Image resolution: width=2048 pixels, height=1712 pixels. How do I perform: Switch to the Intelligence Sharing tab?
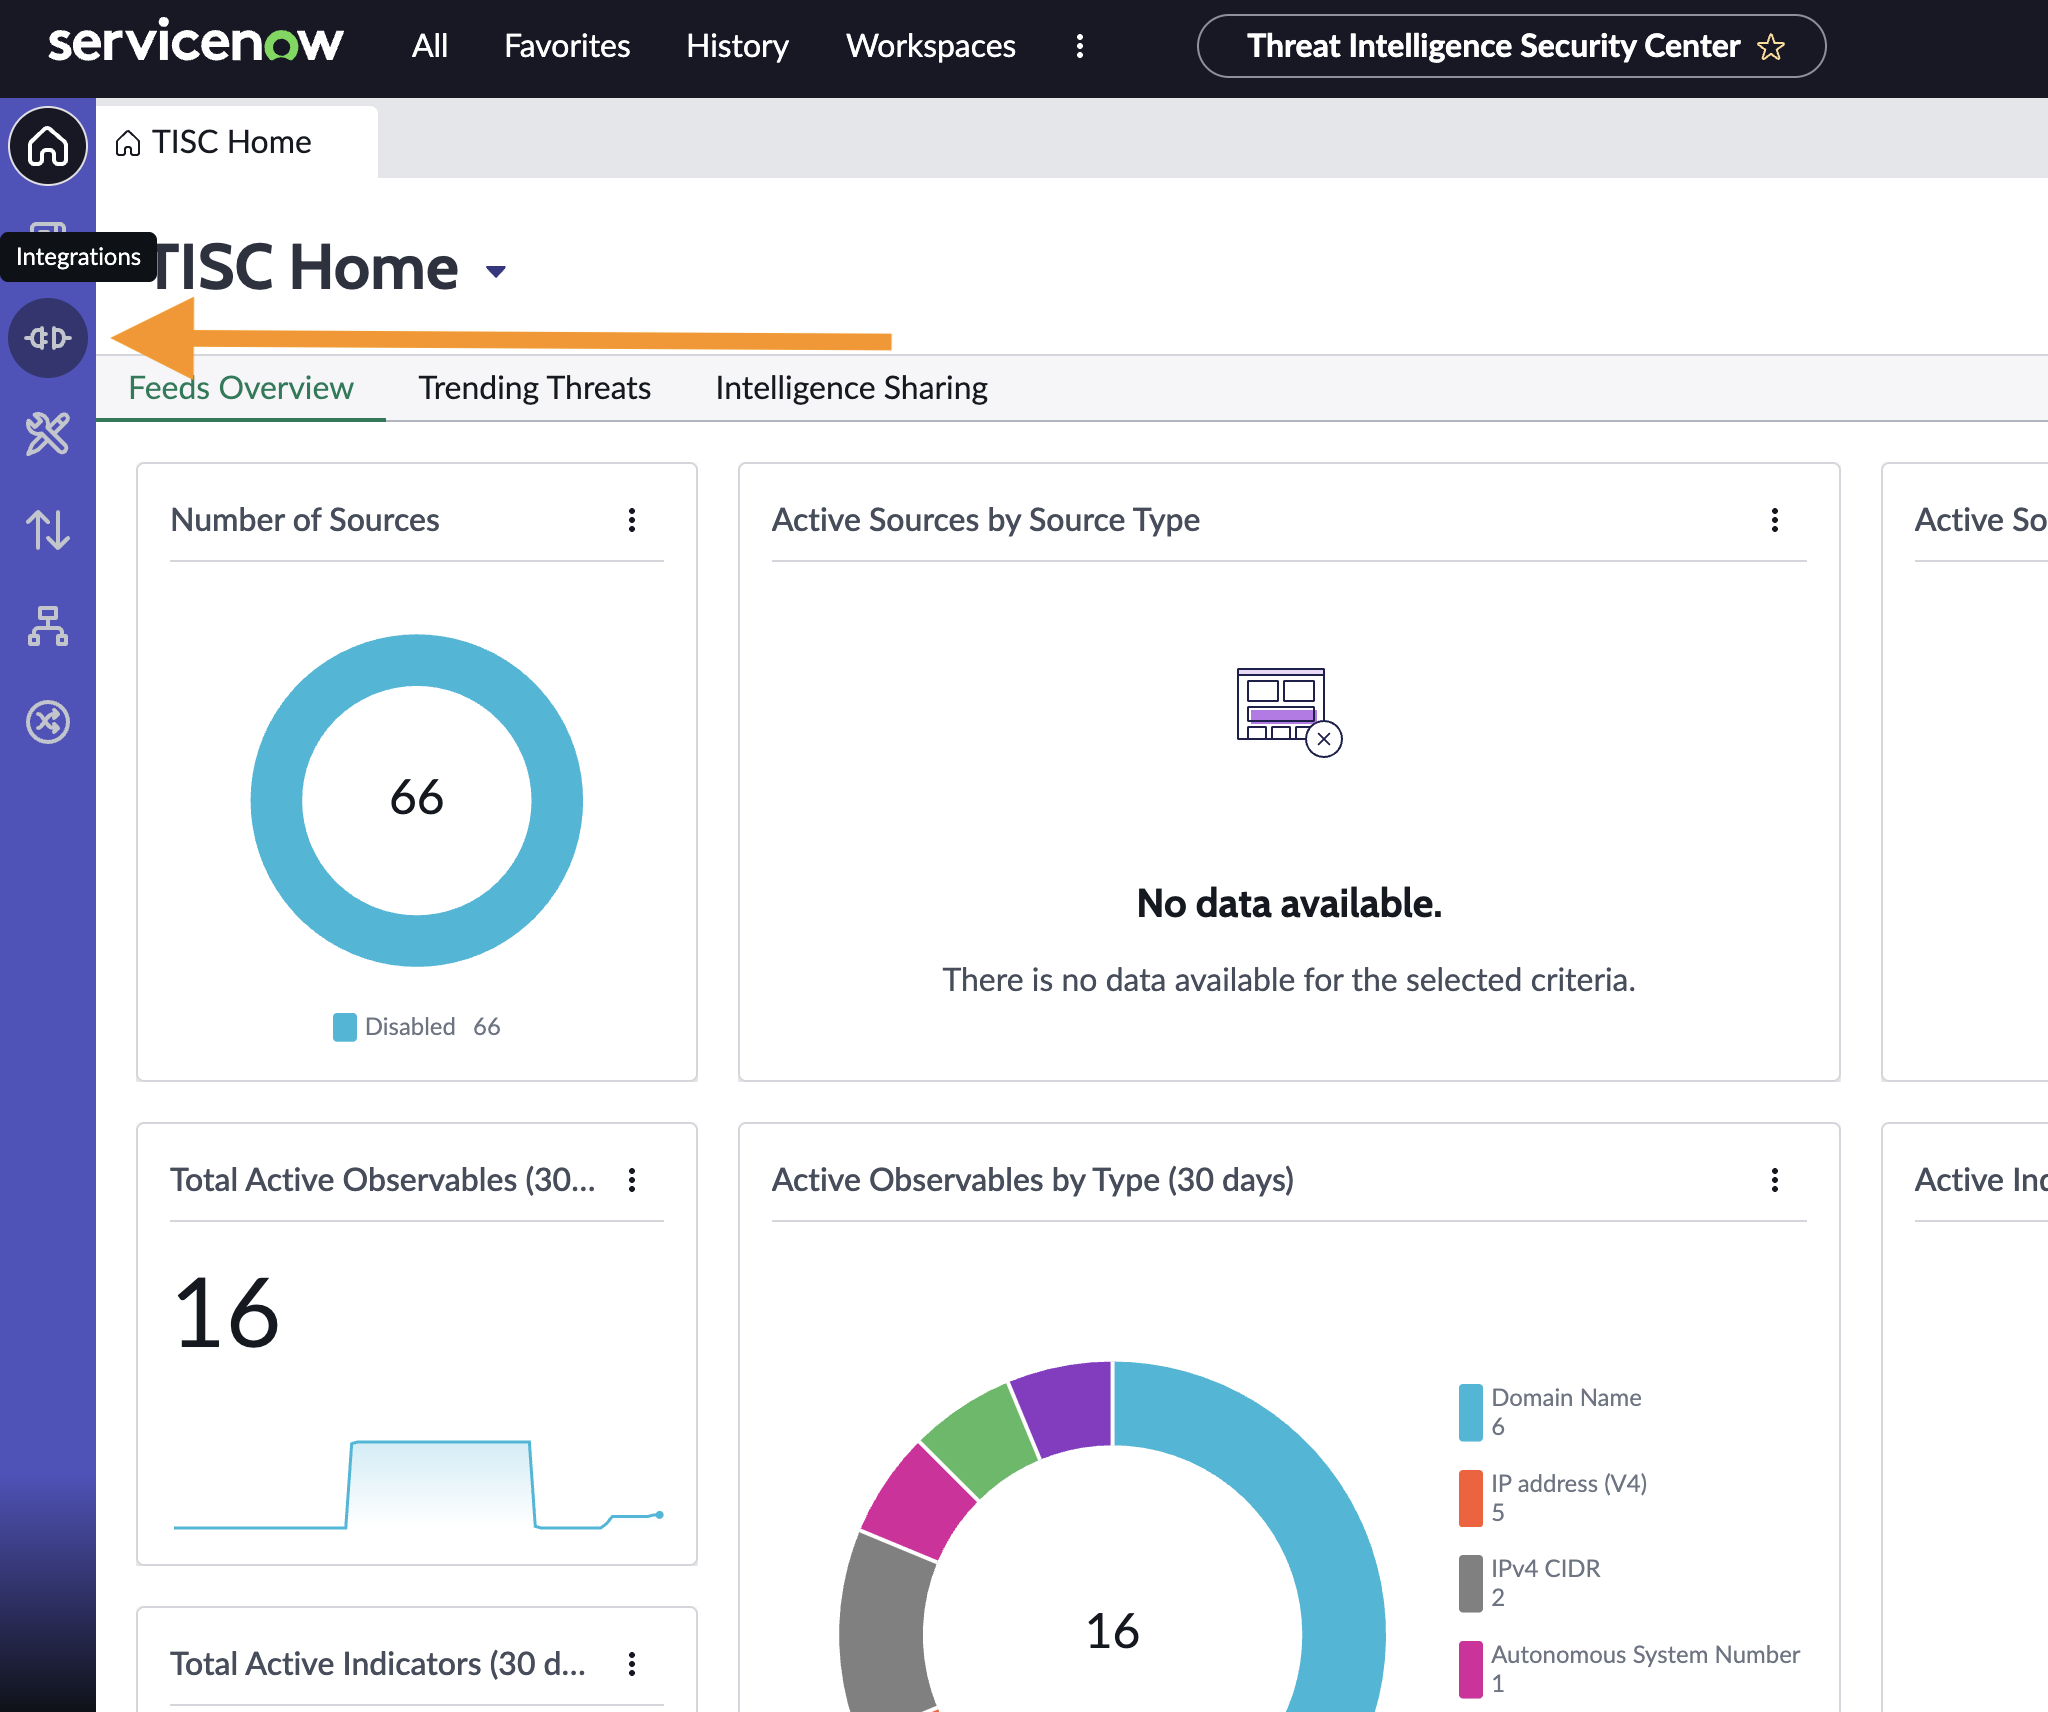point(851,388)
